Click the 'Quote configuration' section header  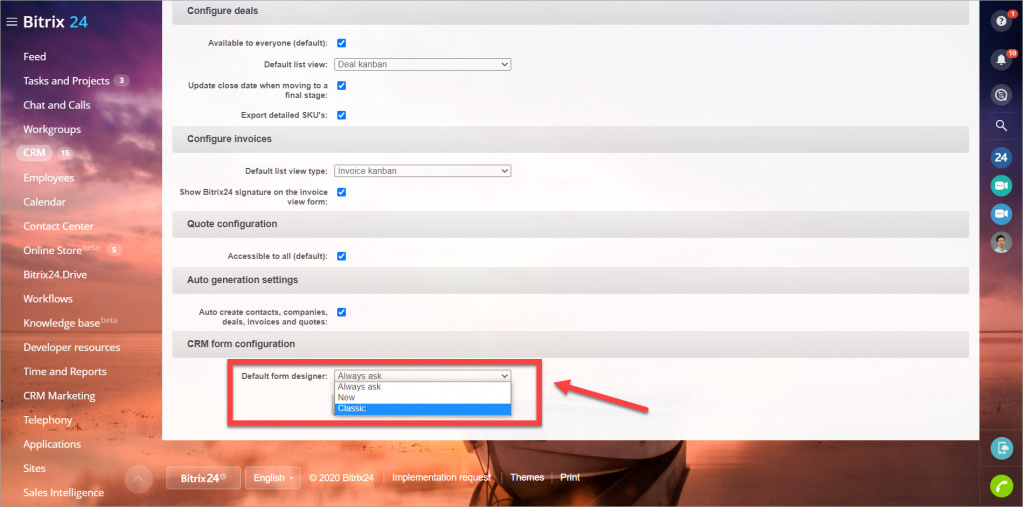click(570, 224)
